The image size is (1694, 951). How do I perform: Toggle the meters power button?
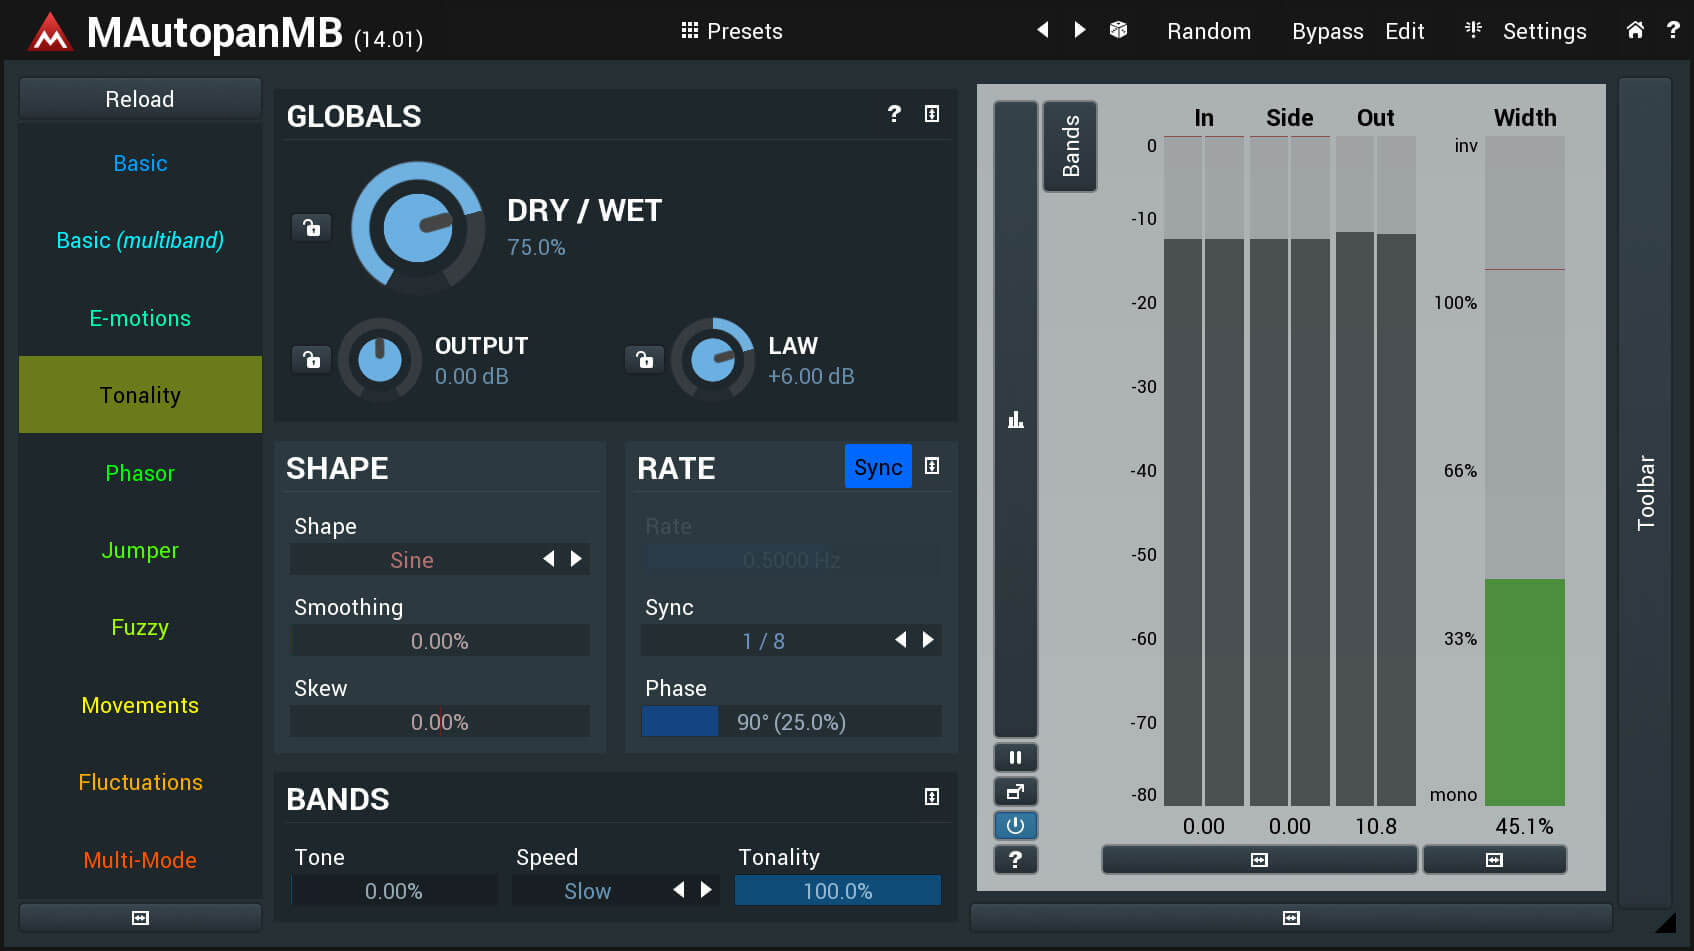click(x=1016, y=826)
